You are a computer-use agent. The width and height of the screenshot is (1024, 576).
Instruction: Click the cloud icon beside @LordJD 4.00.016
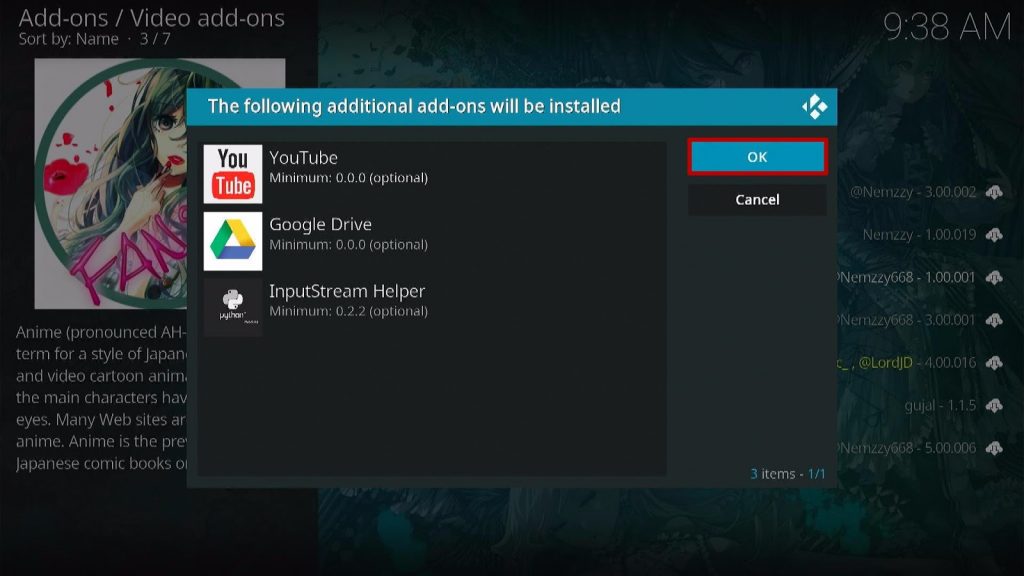tap(994, 362)
